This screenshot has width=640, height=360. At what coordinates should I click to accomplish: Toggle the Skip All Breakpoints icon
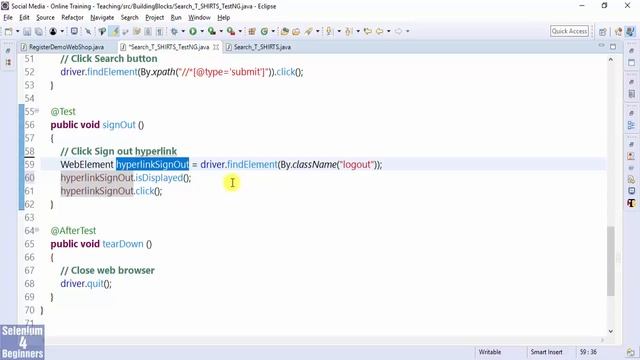(88, 31)
